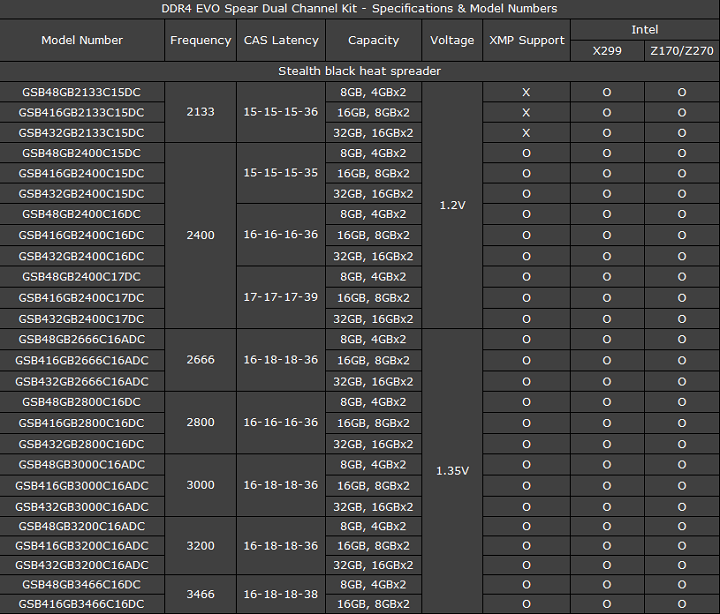Click capacity '16GB, 8GBx2' in GSB416GB3000C16ADC row
This screenshot has height=614, width=720.
373,486
